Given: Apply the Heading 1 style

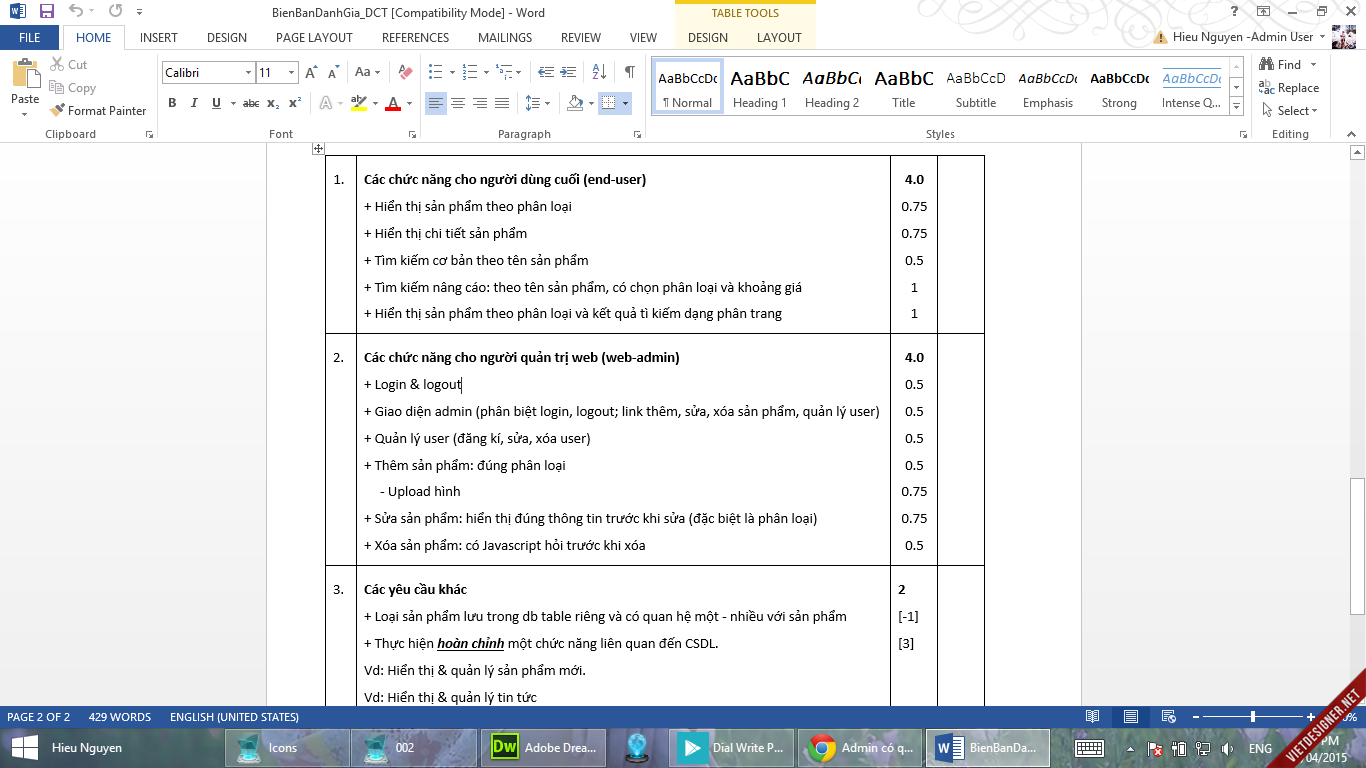Looking at the screenshot, I should click(x=760, y=88).
